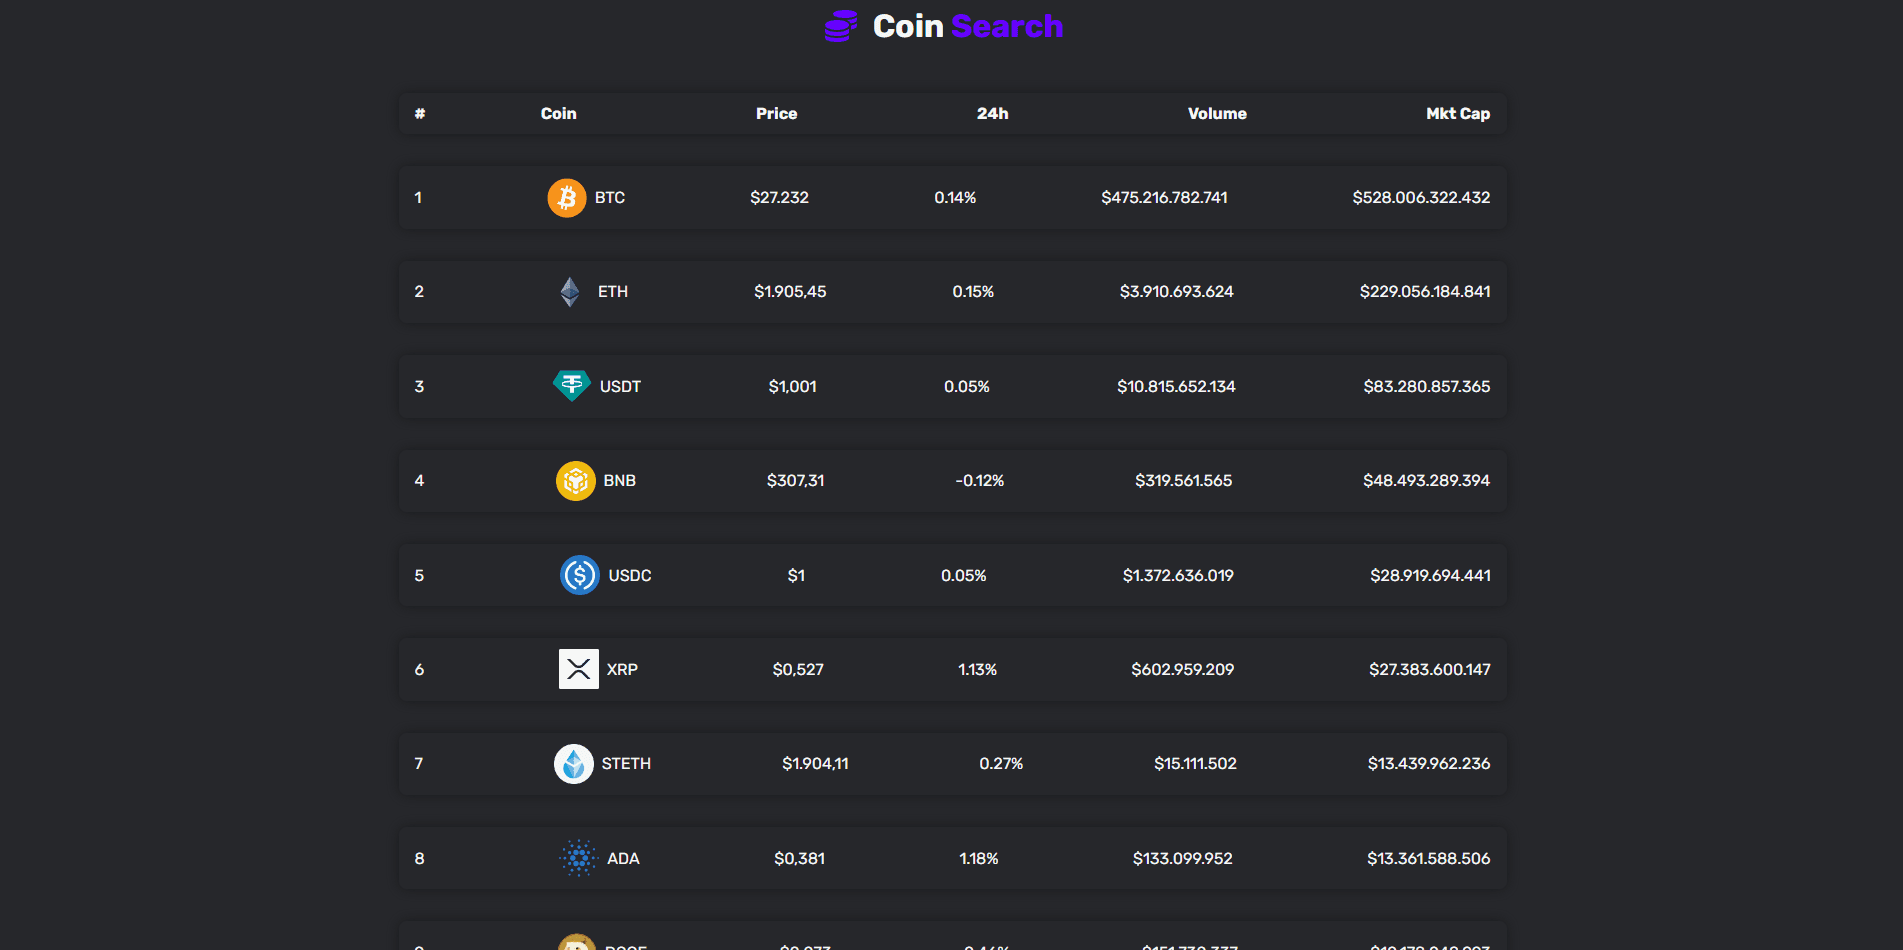1903x950 pixels.
Task: Select the BNB ticker label
Action: tap(620, 481)
